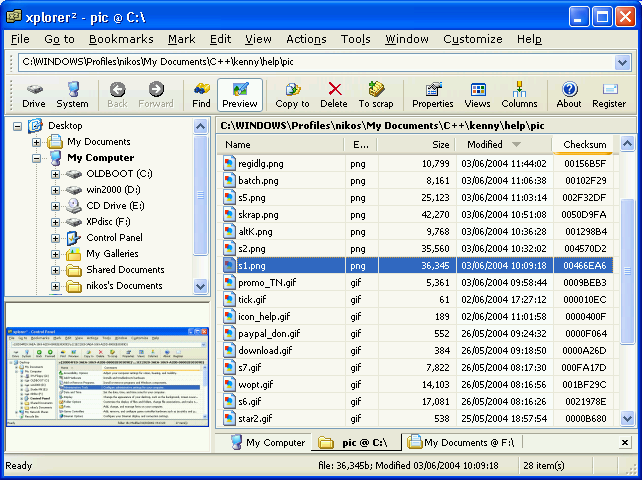Sort by the Checksum column header
This screenshot has width=642, height=480.
click(x=583, y=145)
